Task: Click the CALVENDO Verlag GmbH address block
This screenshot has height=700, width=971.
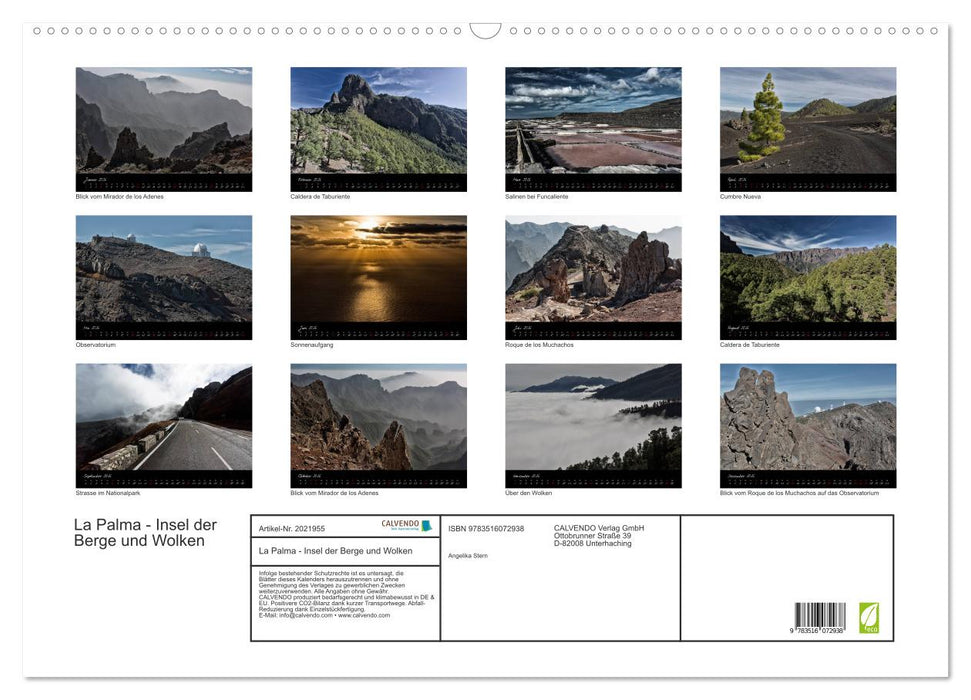Action: coord(597,536)
